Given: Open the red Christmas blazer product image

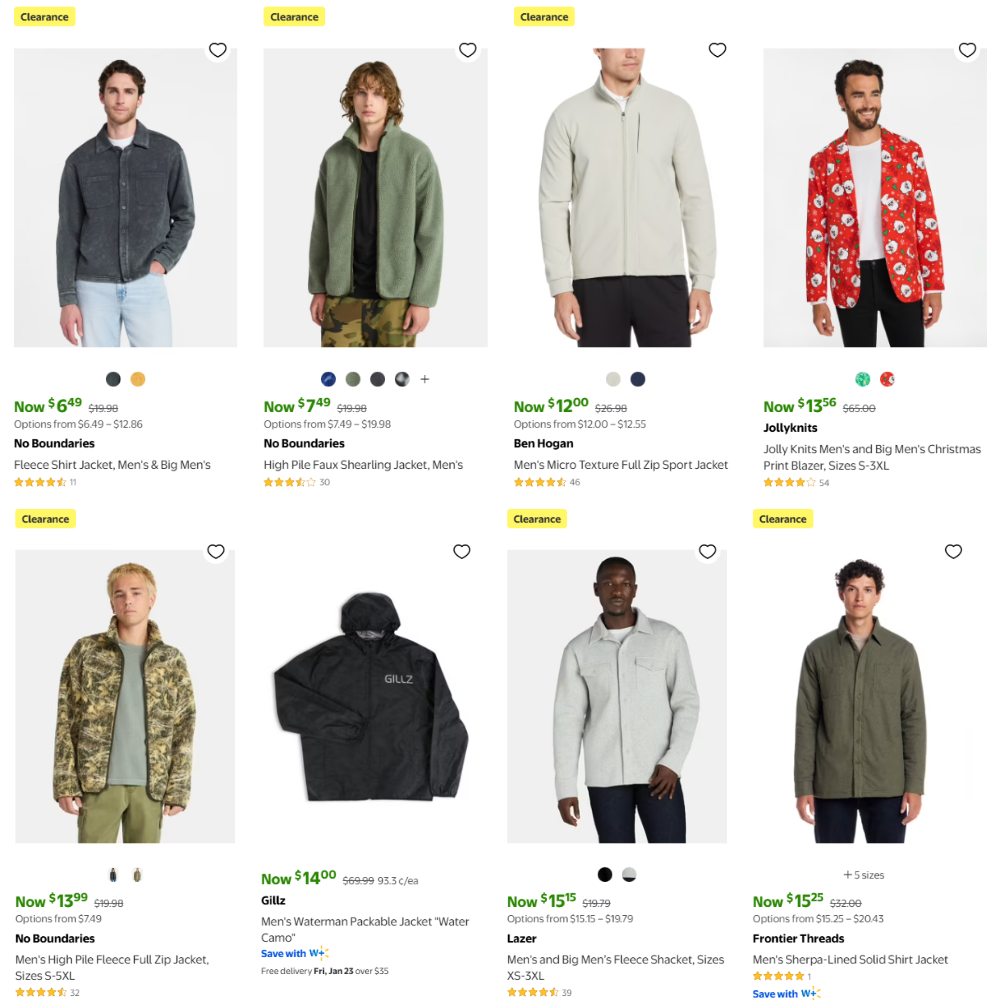Looking at the screenshot, I should [874, 200].
